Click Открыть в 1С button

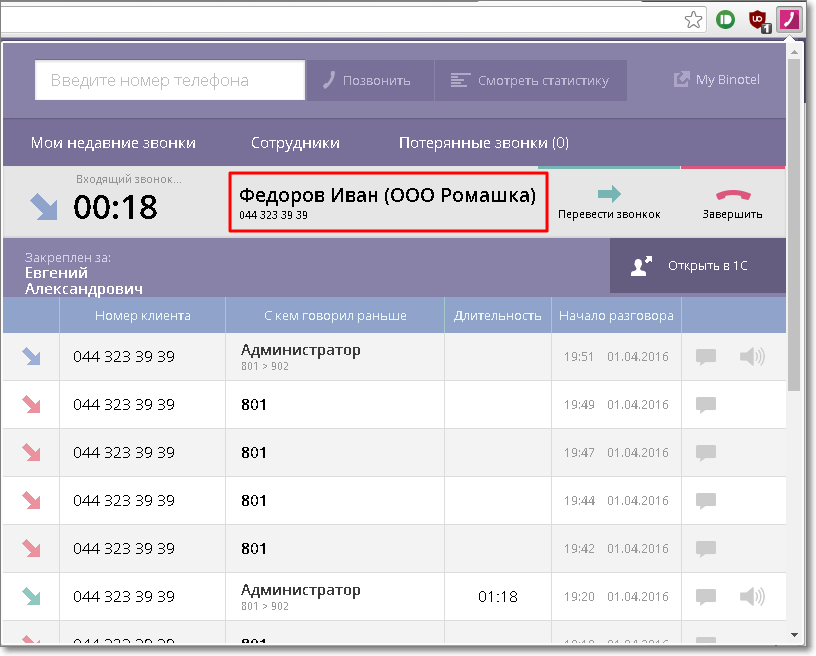coord(696,266)
